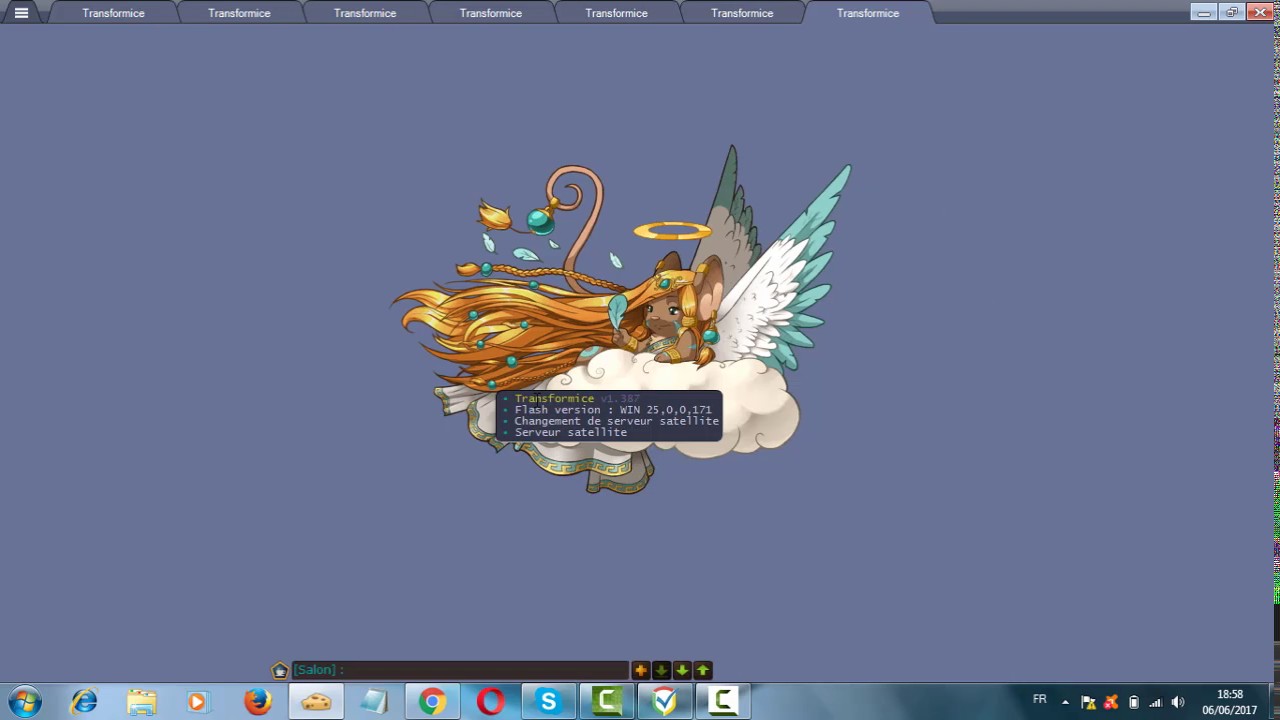
Task: Open Skype from the taskbar
Action: click(548, 702)
